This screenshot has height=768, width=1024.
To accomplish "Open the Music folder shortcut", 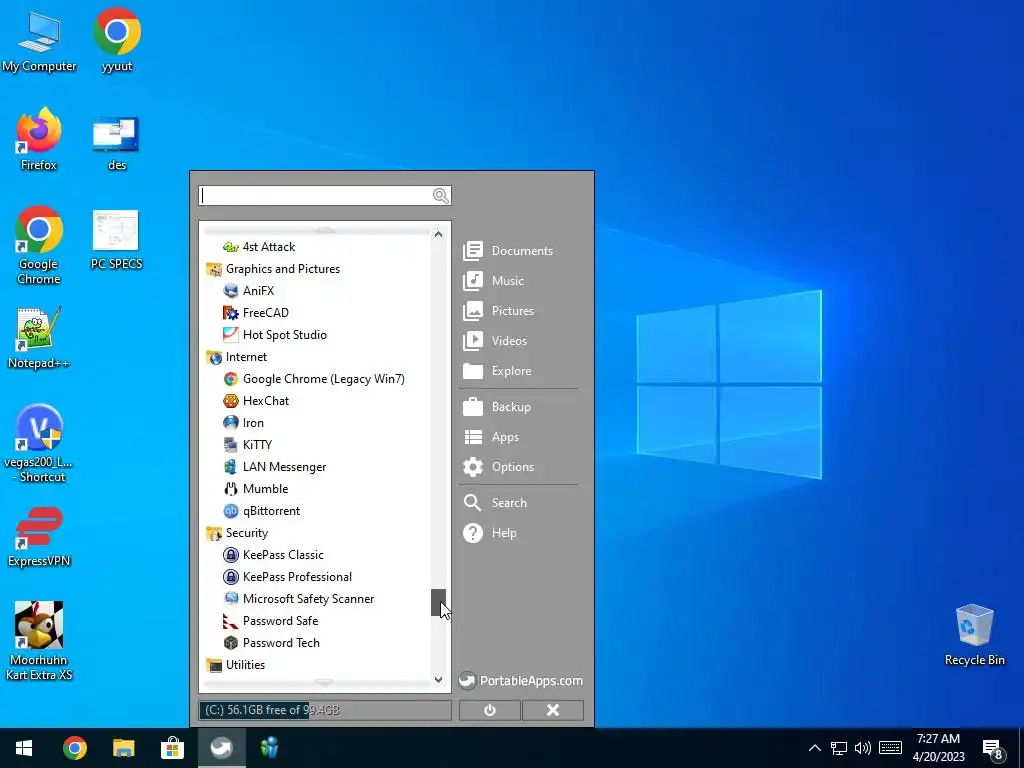I will pyautogui.click(x=494, y=281).
